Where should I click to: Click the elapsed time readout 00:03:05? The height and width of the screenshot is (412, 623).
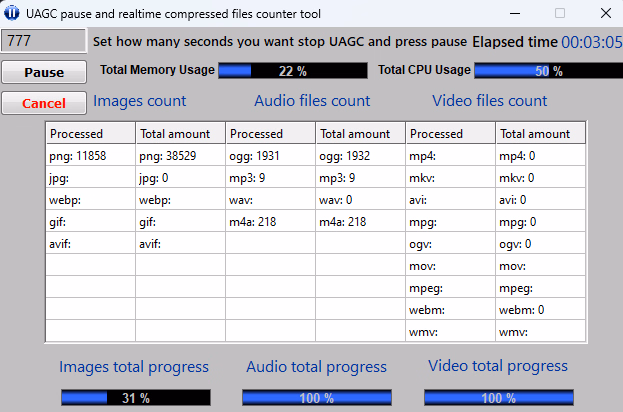pos(591,42)
